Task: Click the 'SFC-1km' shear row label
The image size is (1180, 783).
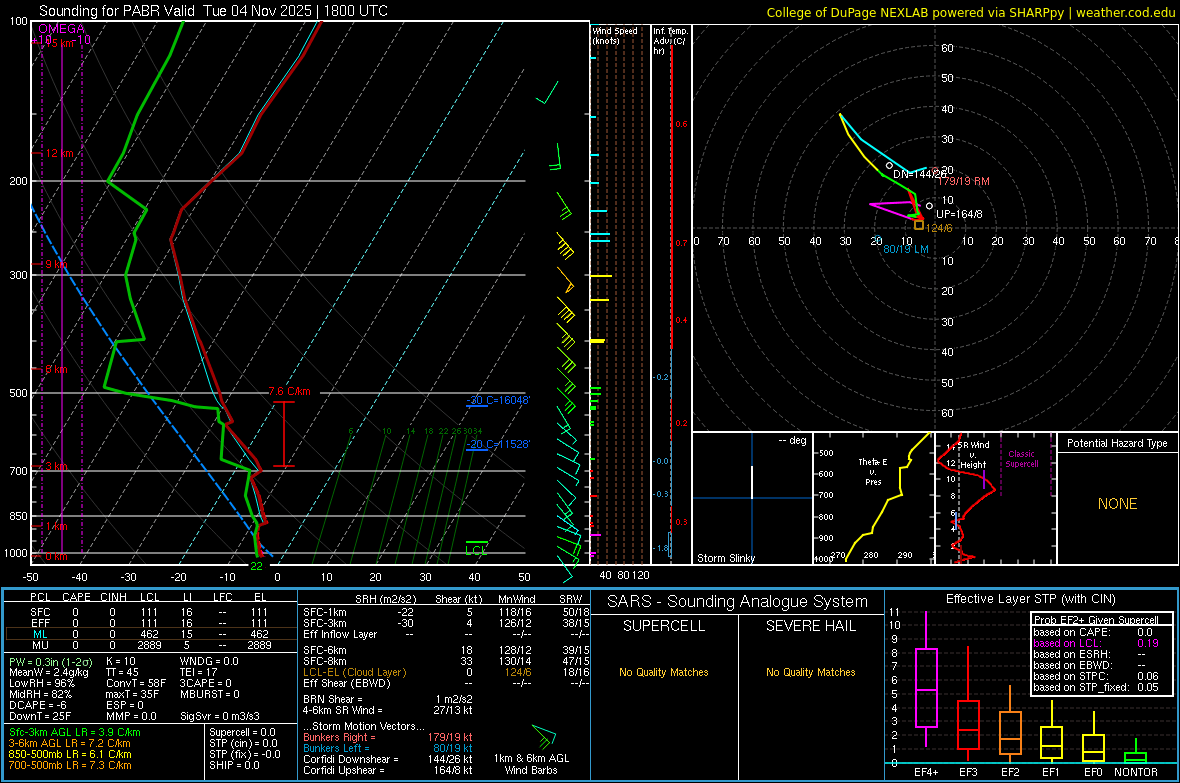Action: pyautogui.click(x=325, y=612)
